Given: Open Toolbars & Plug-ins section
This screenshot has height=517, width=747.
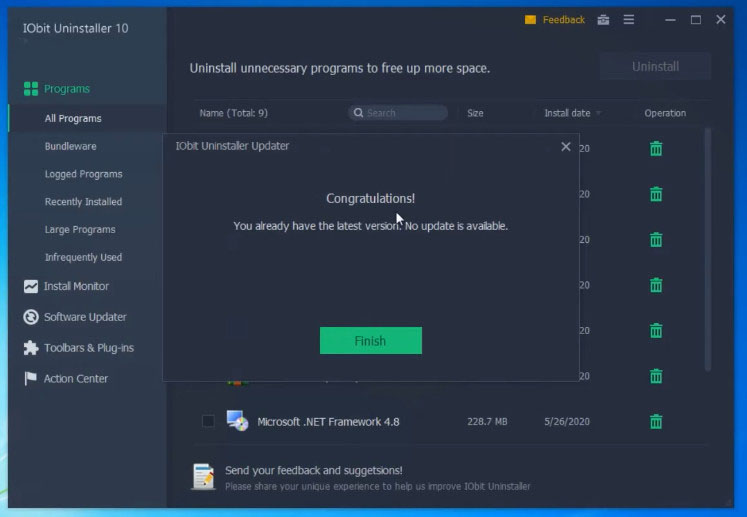Looking at the screenshot, I should [89, 348].
